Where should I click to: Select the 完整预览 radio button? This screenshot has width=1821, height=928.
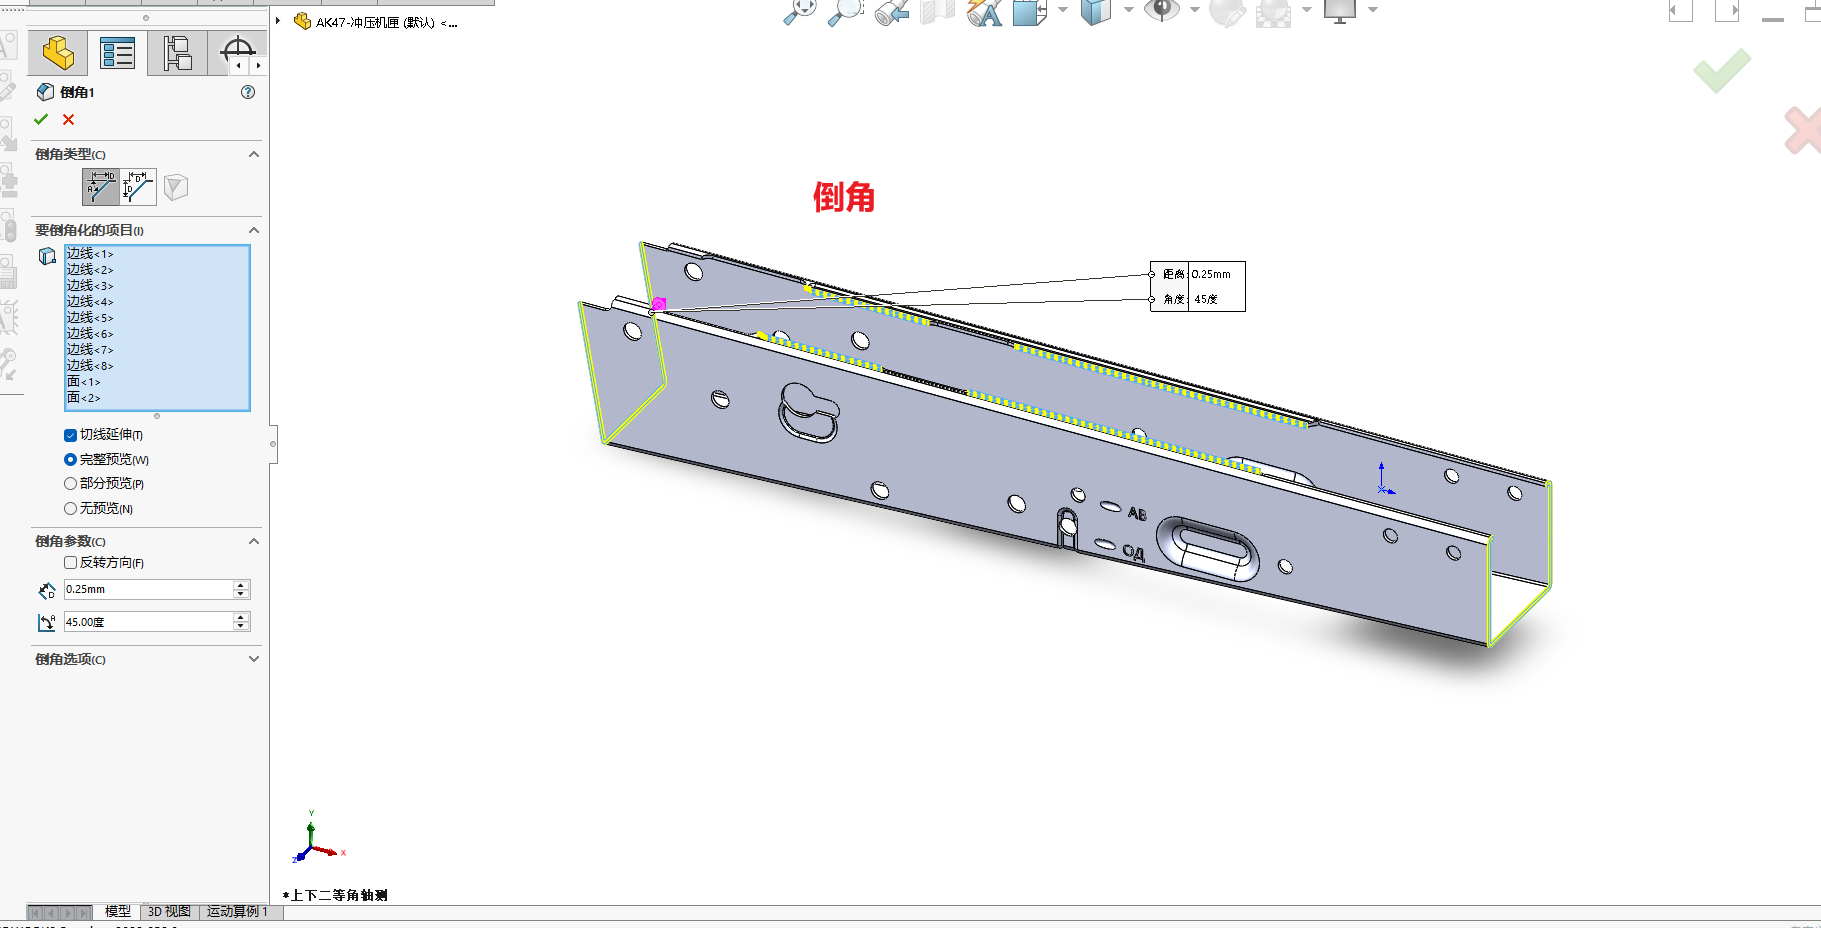click(x=70, y=460)
